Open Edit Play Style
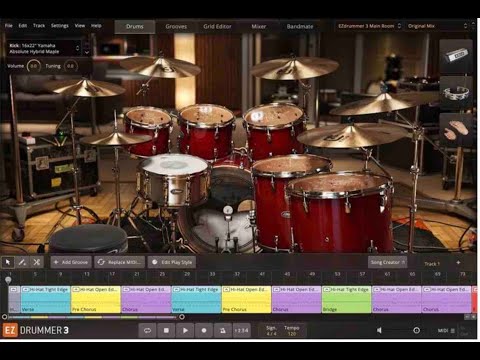This screenshot has height=360, width=480. point(172,262)
